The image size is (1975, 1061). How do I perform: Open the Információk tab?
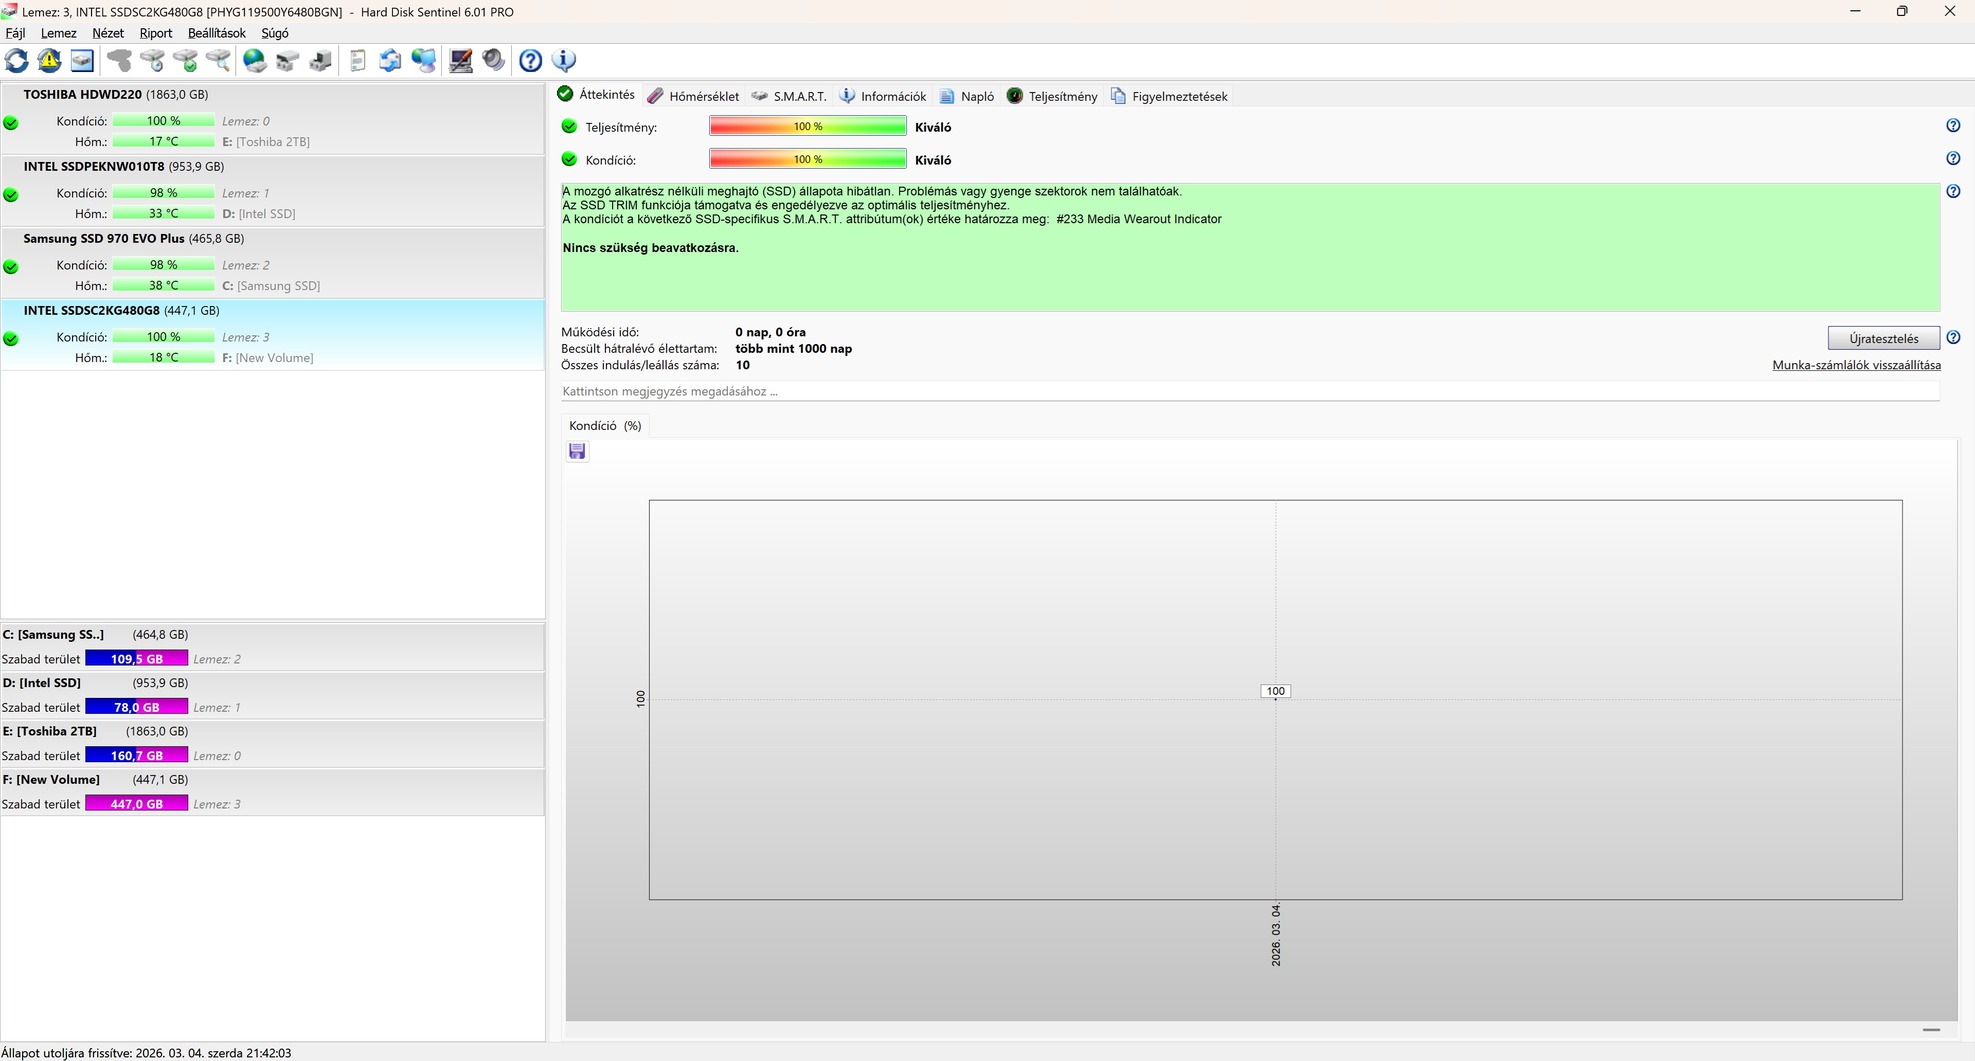click(x=882, y=96)
